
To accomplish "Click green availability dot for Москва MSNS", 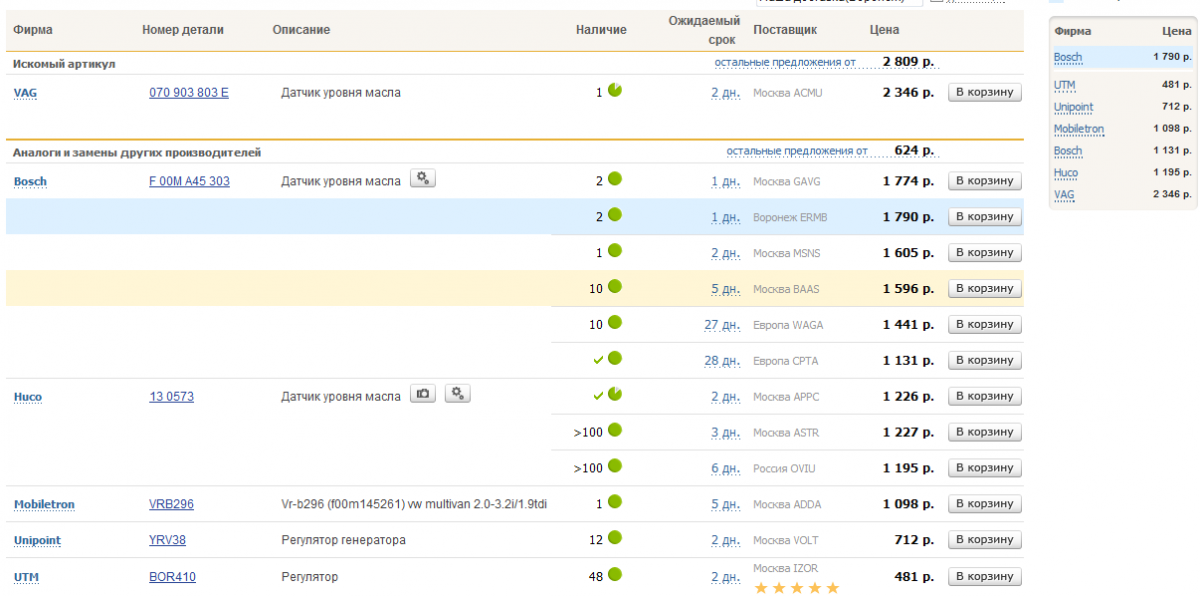I will 615,251.
